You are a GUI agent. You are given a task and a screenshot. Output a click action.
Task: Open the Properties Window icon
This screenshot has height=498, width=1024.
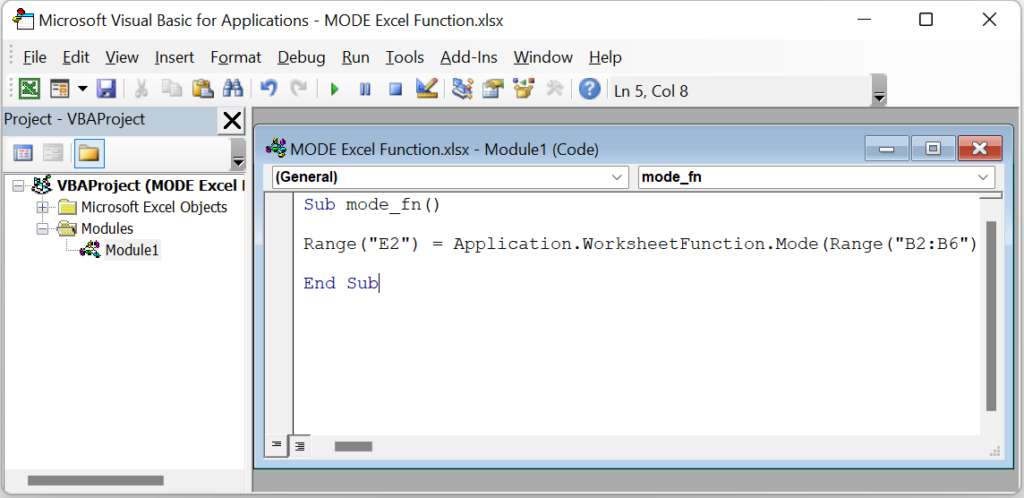[493, 89]
